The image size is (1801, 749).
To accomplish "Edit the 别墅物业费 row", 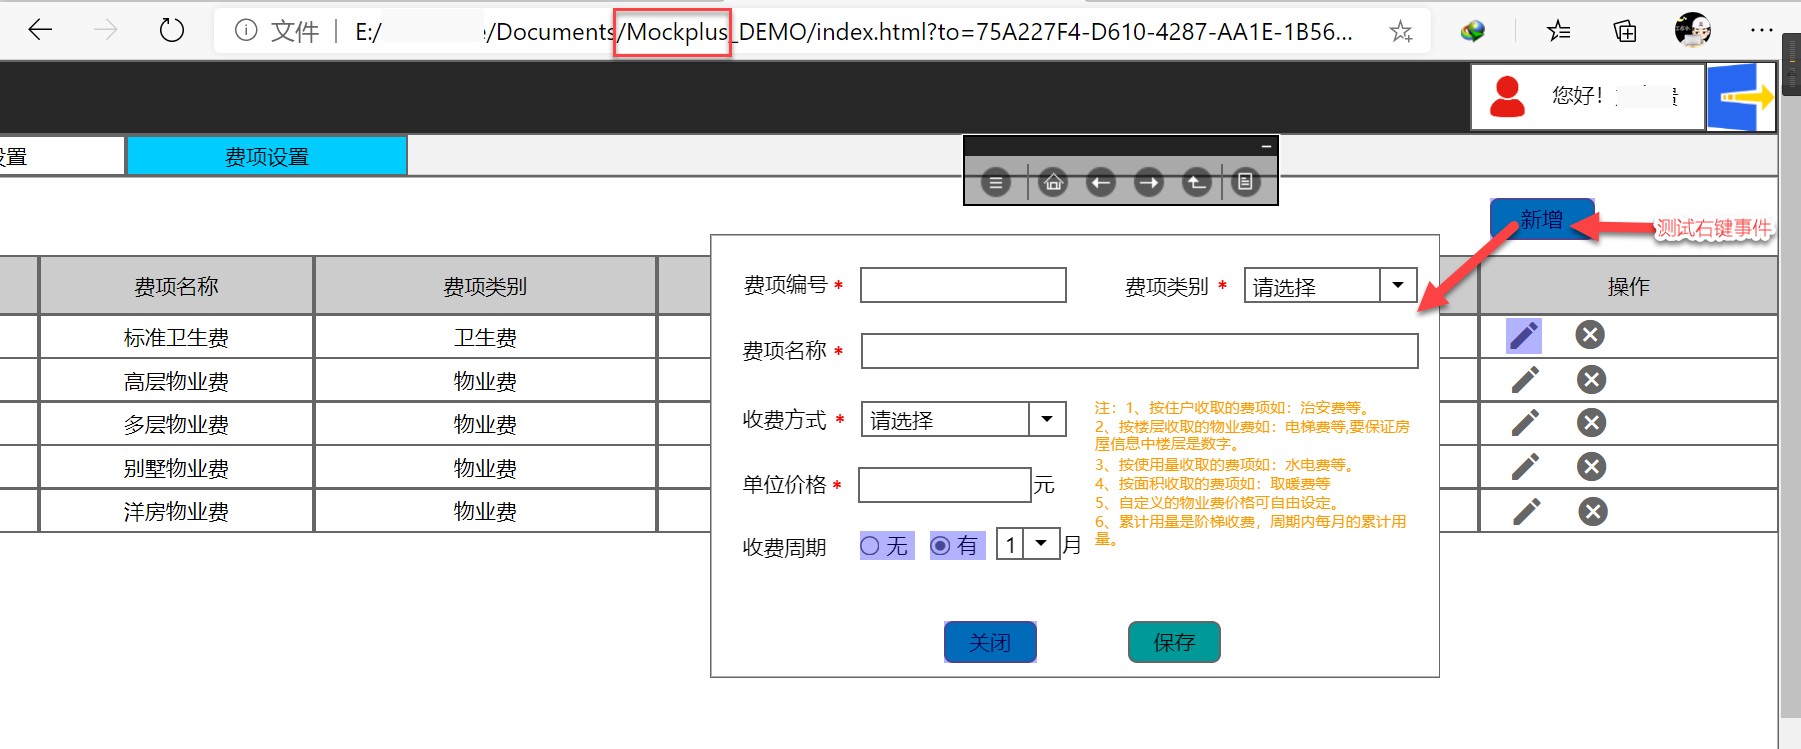I will pos(1525,467).
